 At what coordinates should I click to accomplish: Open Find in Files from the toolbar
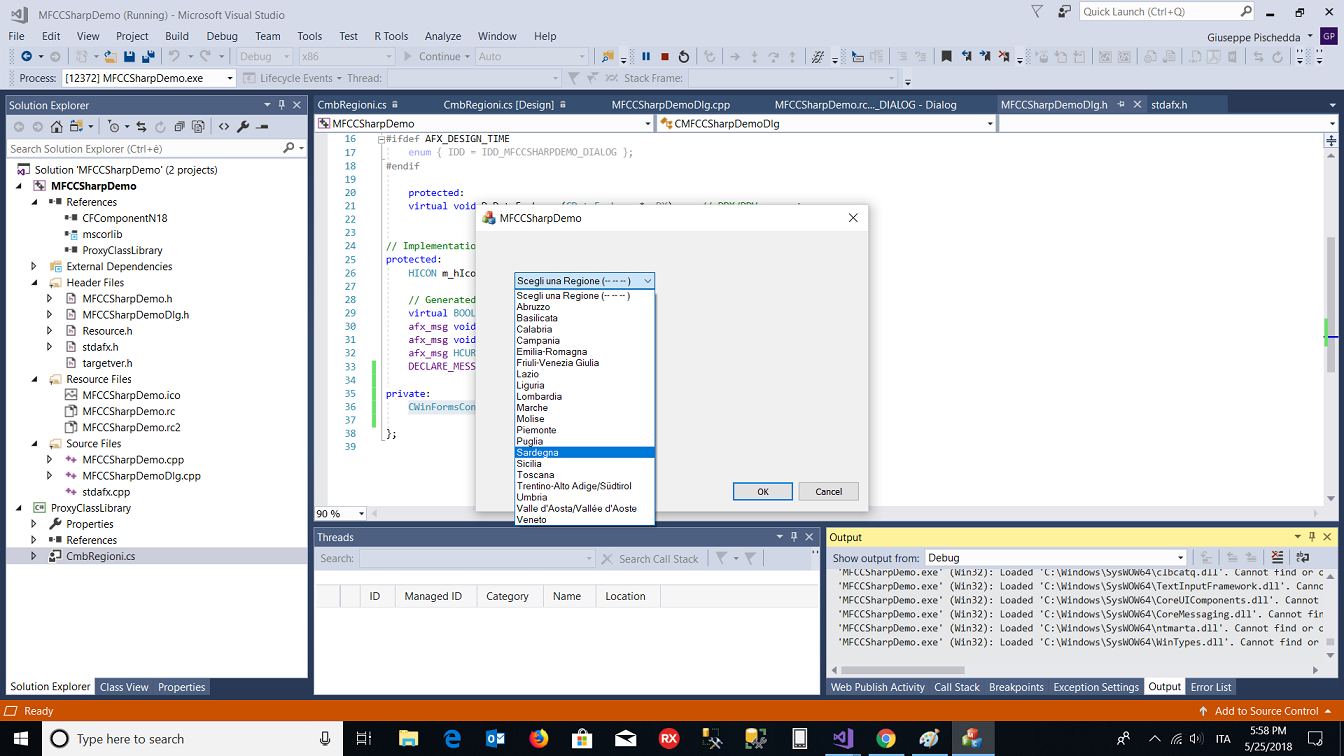coord(606,57)
